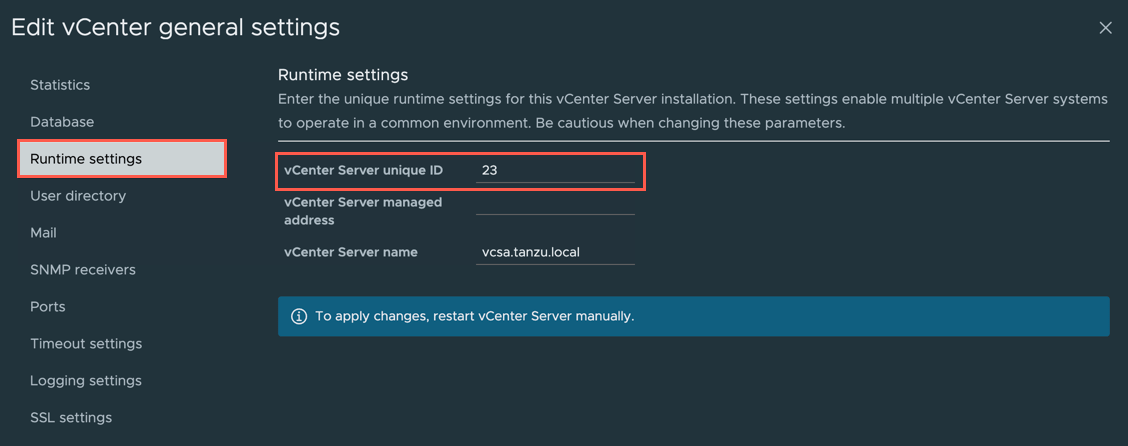1128x446 pixels.
Task: Open the Mail settings section
Action: click(43, 233)
